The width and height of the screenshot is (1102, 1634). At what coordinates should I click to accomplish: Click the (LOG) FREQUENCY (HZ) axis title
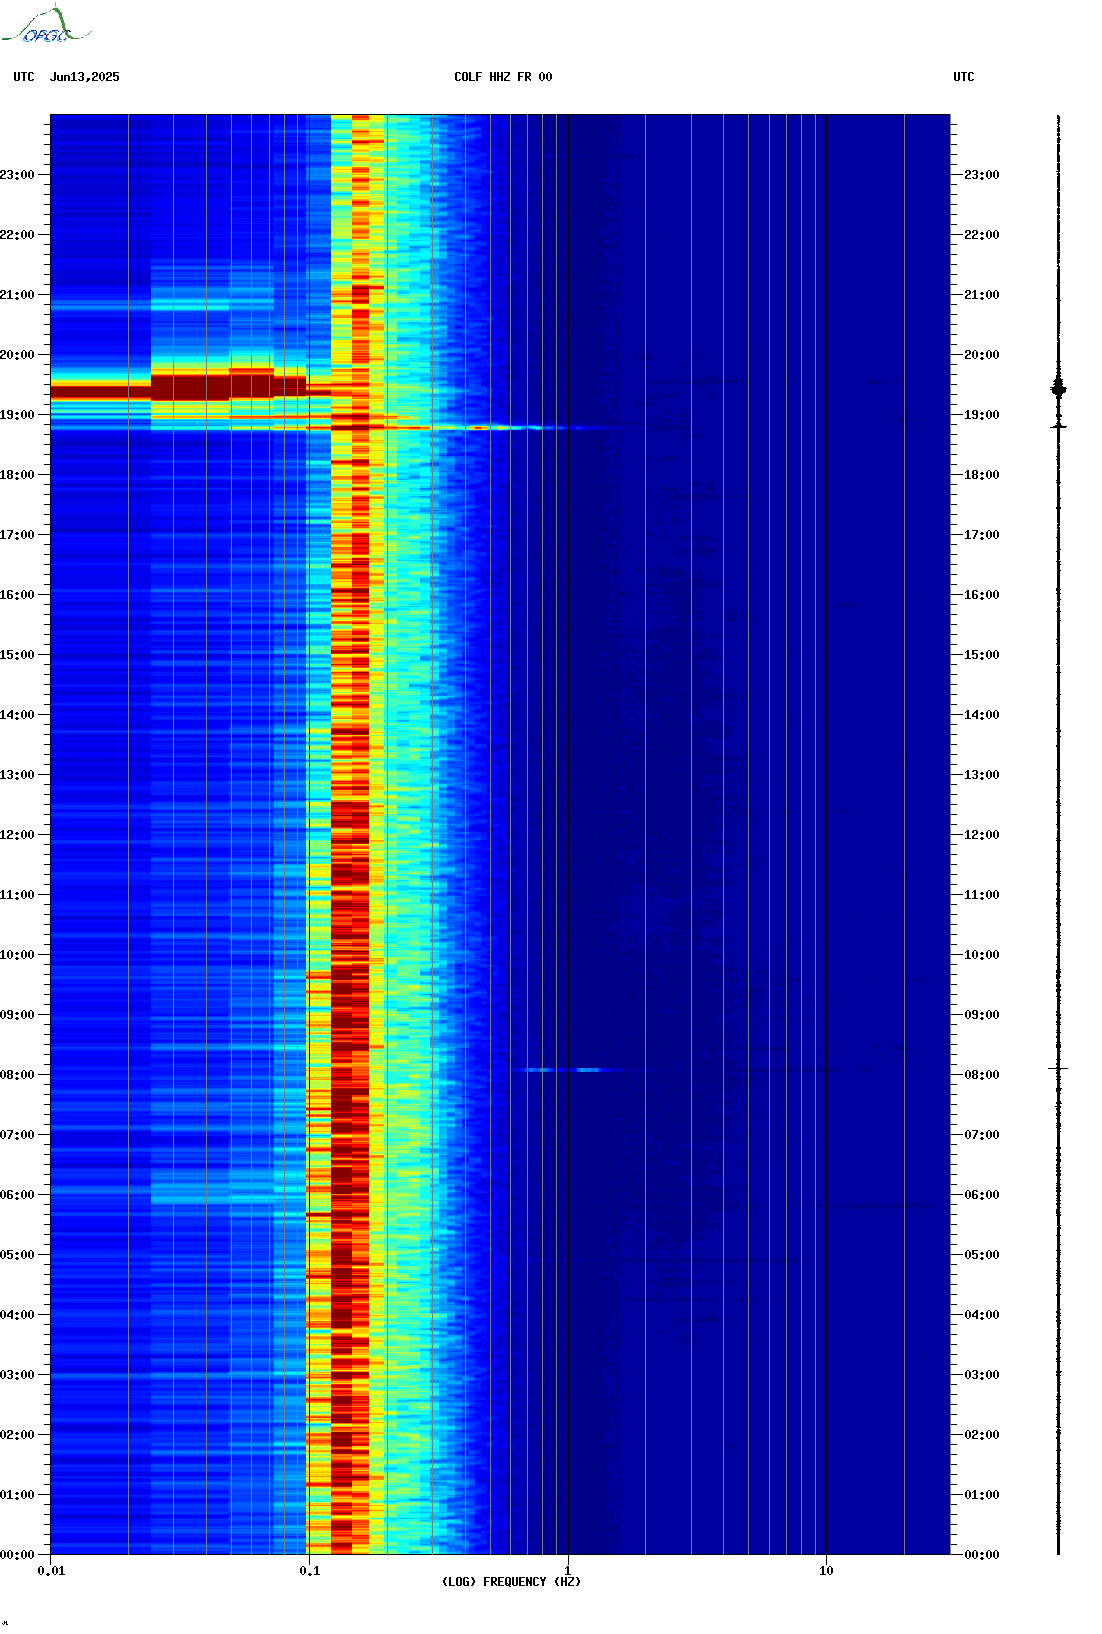pyautogui.click(x=511, y=1582)
